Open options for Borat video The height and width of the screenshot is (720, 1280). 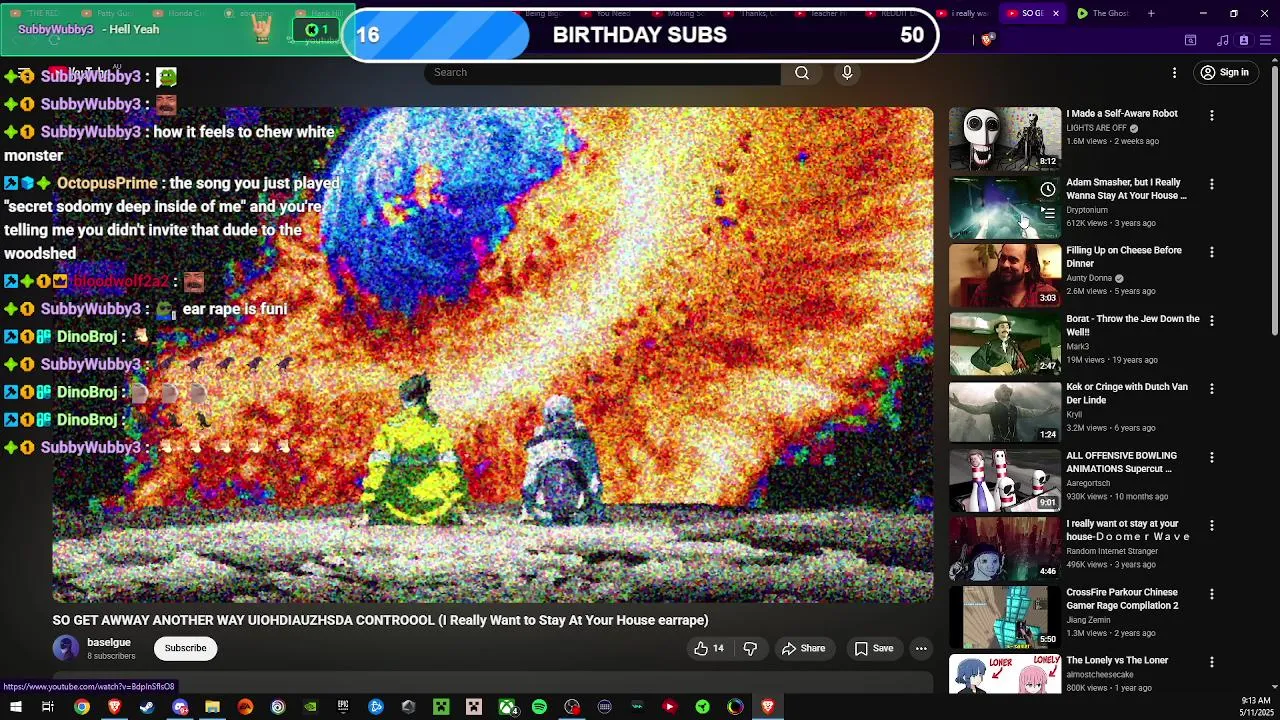pos(1211,321)
